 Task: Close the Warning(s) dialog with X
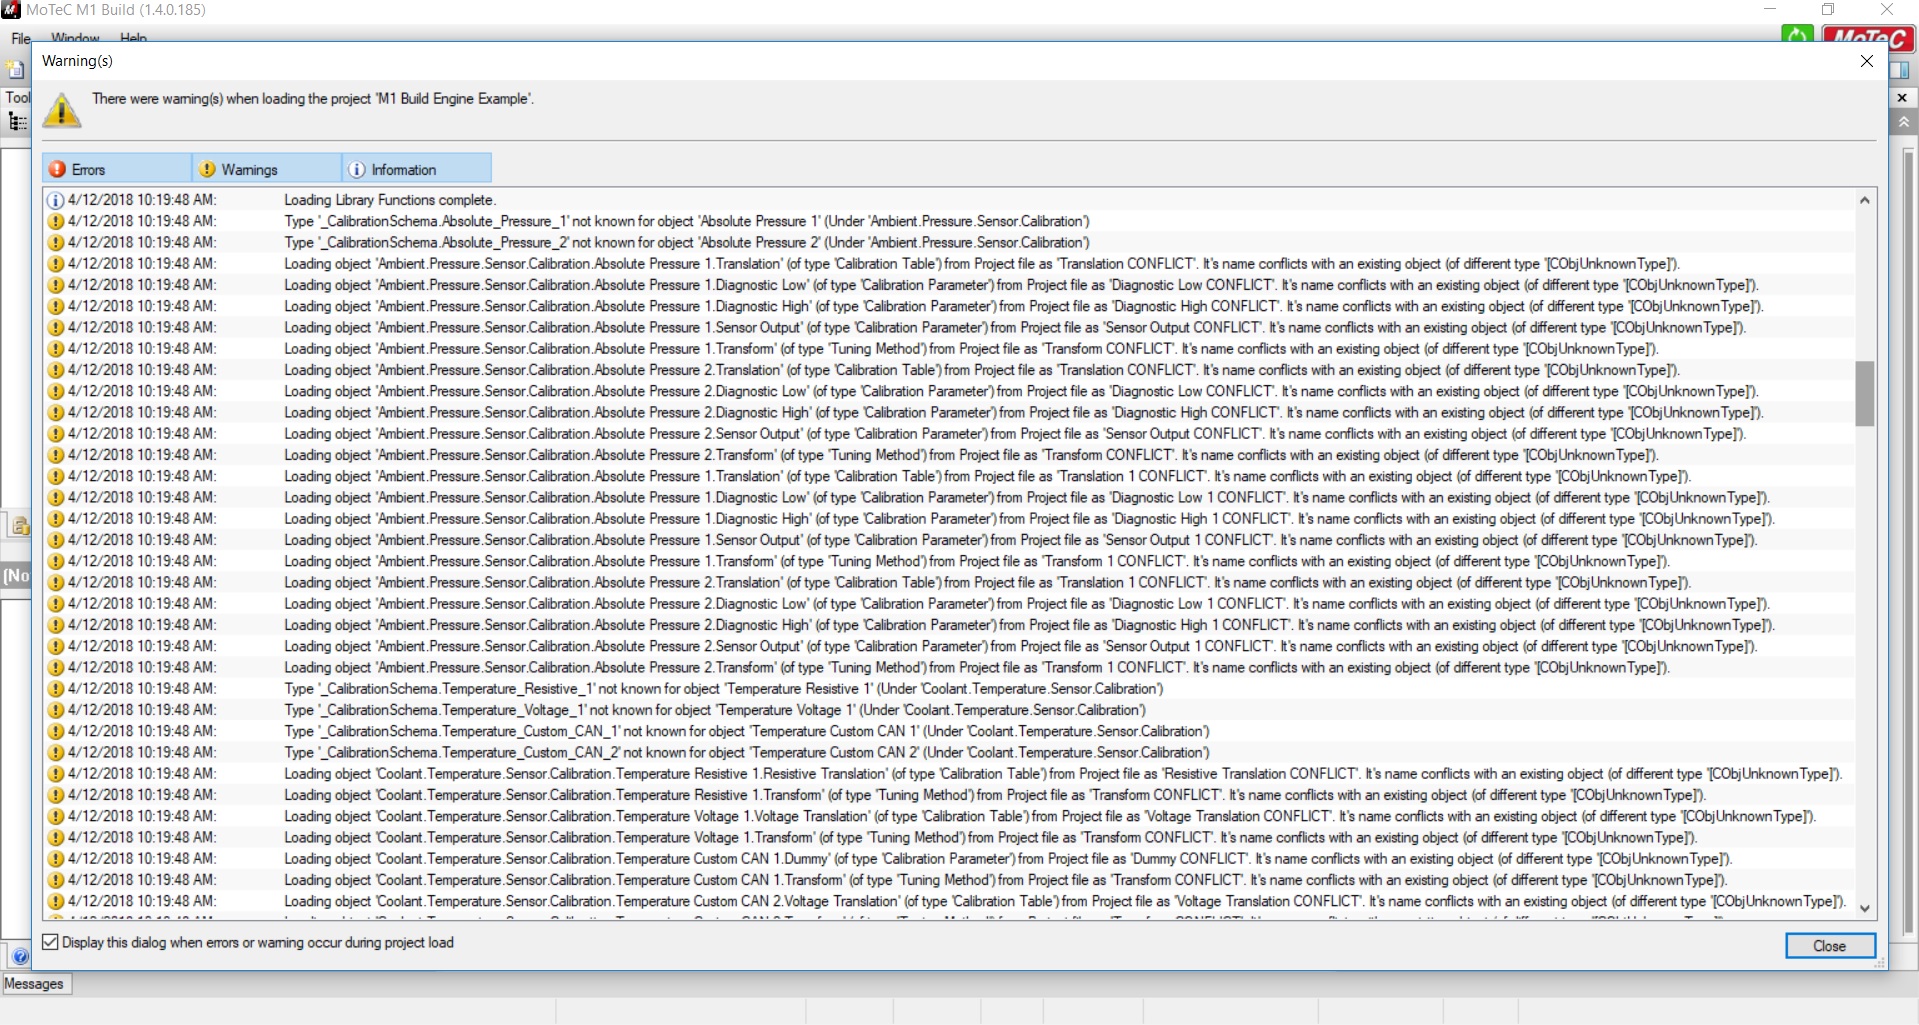[1866, 61]
